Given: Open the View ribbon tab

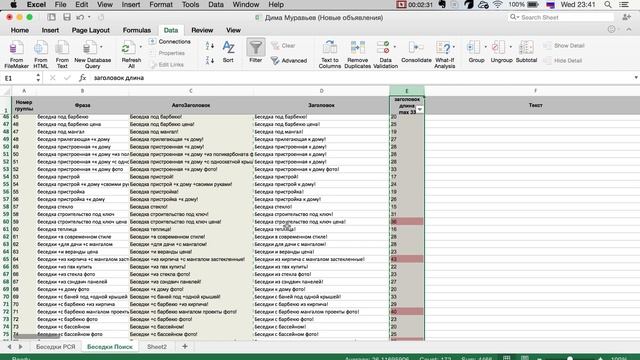Looking at the screenshot, I should click(x=233, y=30).
